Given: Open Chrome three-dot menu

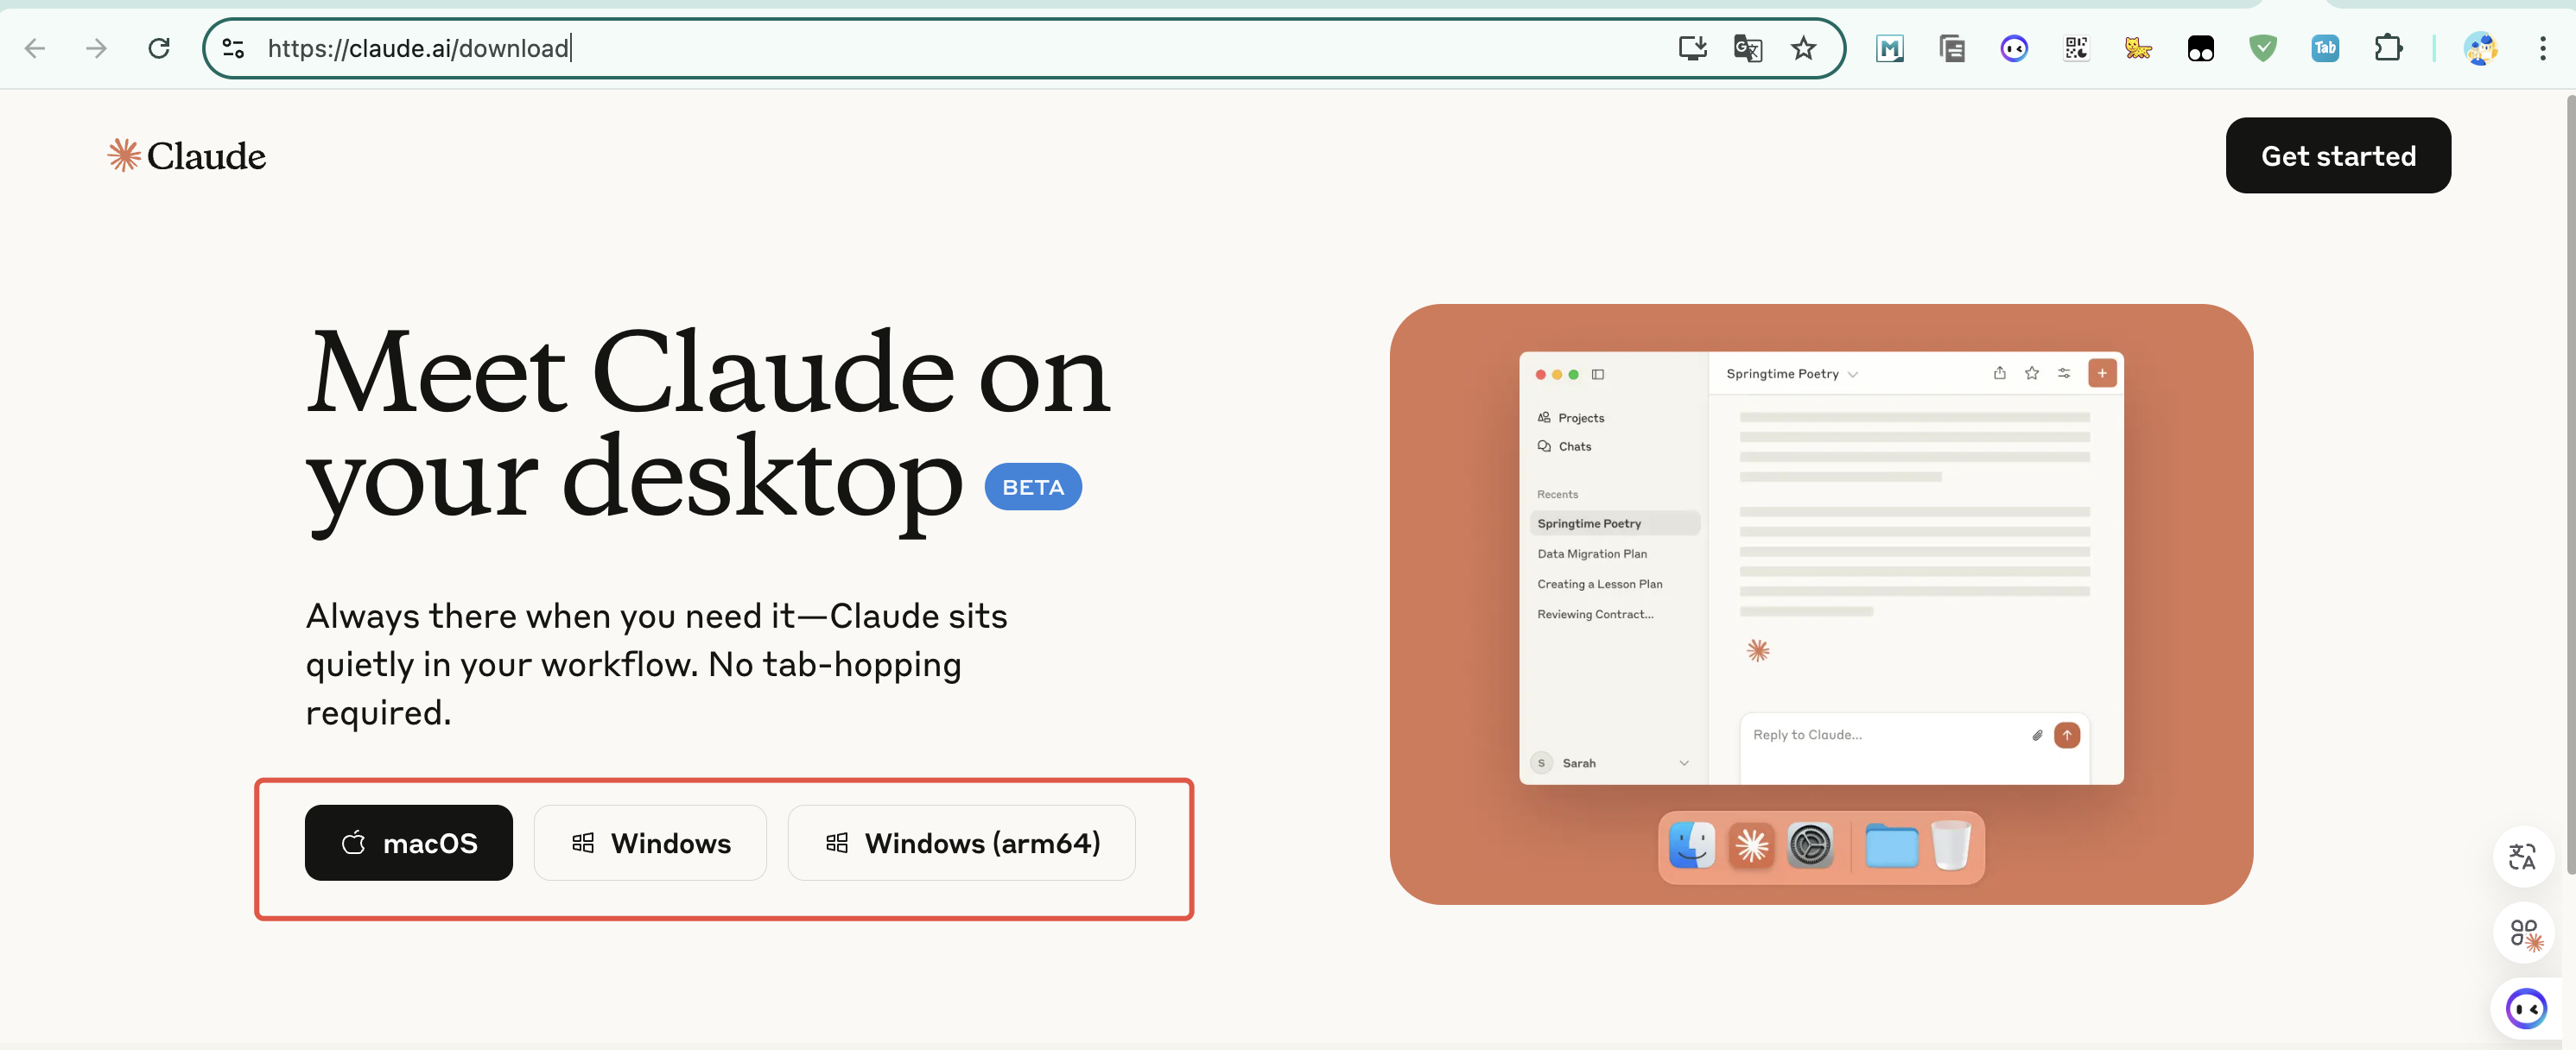Looking at the screenshot, I should point(2542,48).
